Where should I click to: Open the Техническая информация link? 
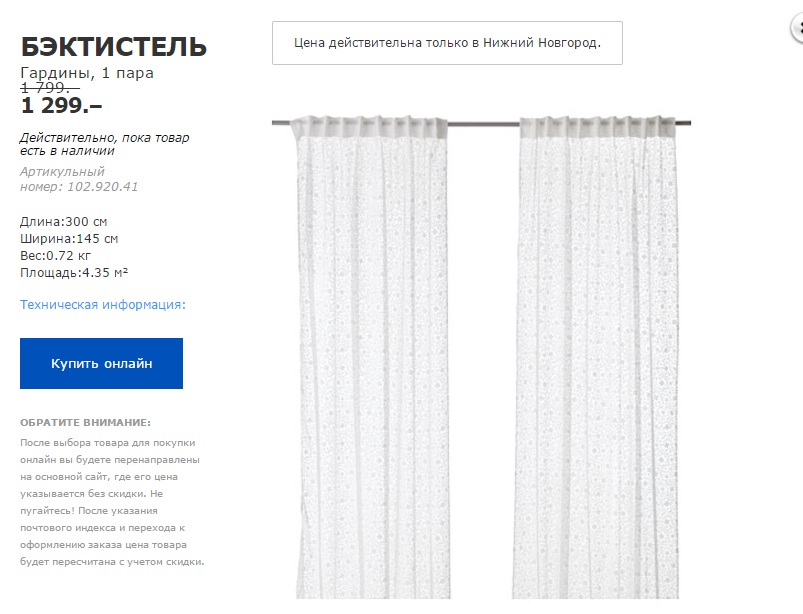click(102, 305)
